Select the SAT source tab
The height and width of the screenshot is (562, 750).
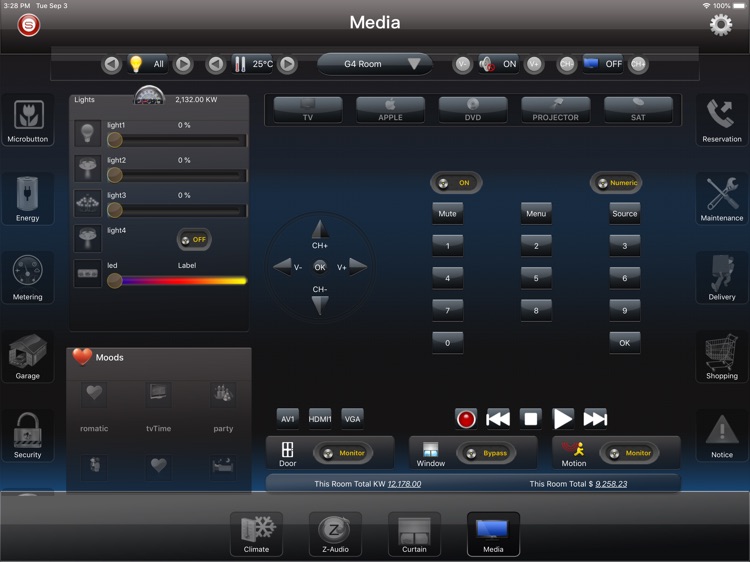coord(638,110)
